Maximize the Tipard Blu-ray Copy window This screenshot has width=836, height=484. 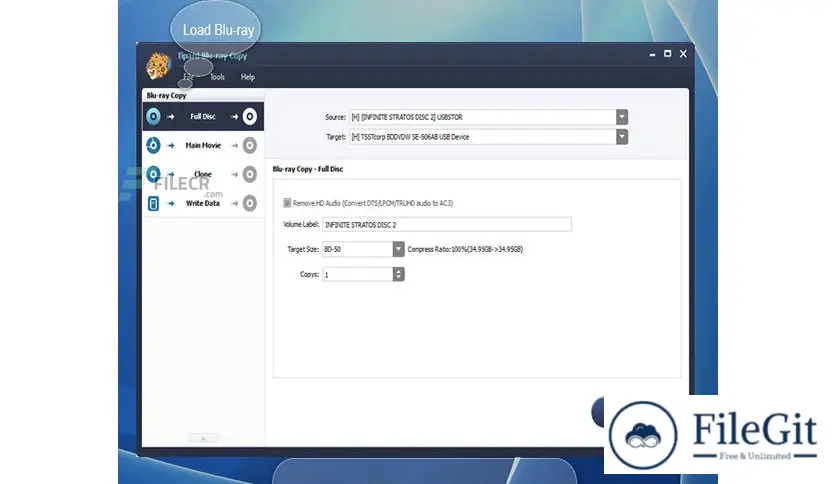point(668,53)
